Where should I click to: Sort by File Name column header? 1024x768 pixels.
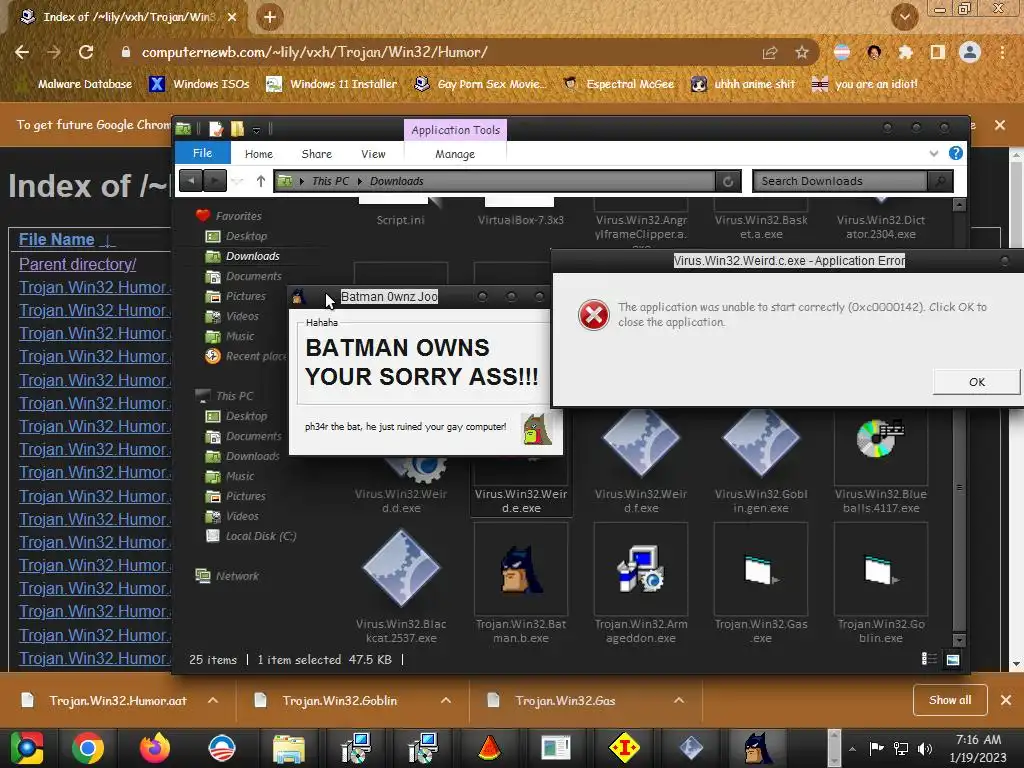coord(57,240)
